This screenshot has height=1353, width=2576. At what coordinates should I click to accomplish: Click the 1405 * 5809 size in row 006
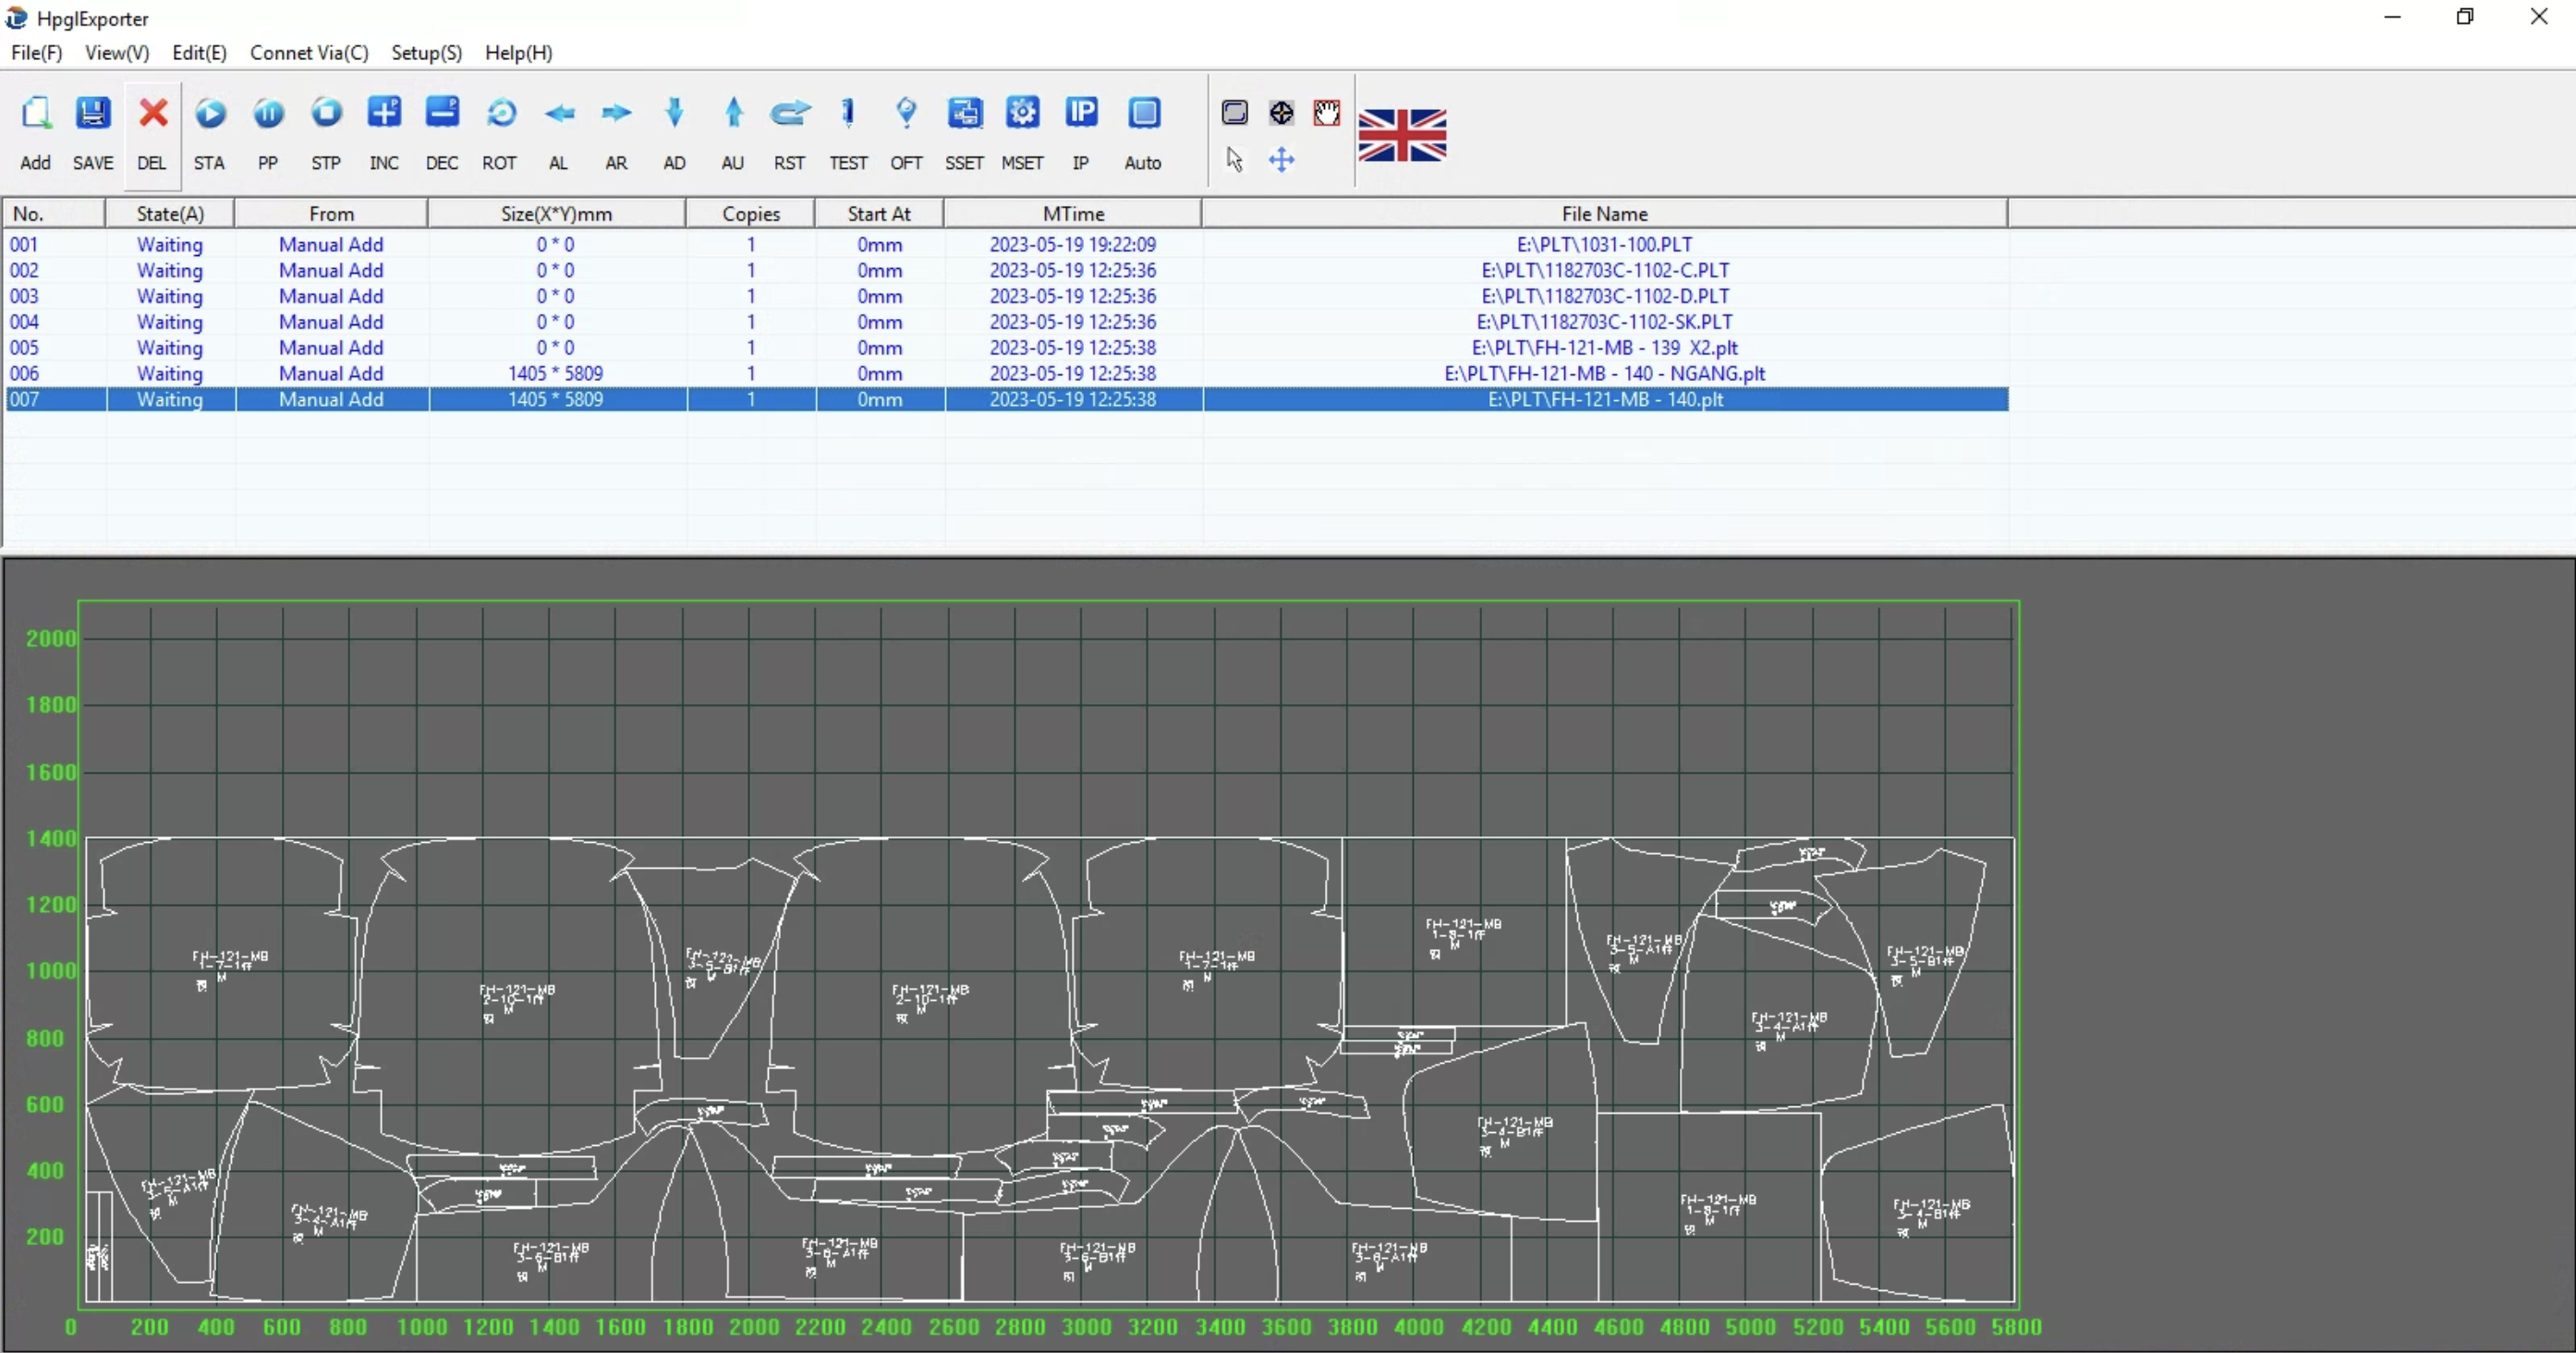556,373
